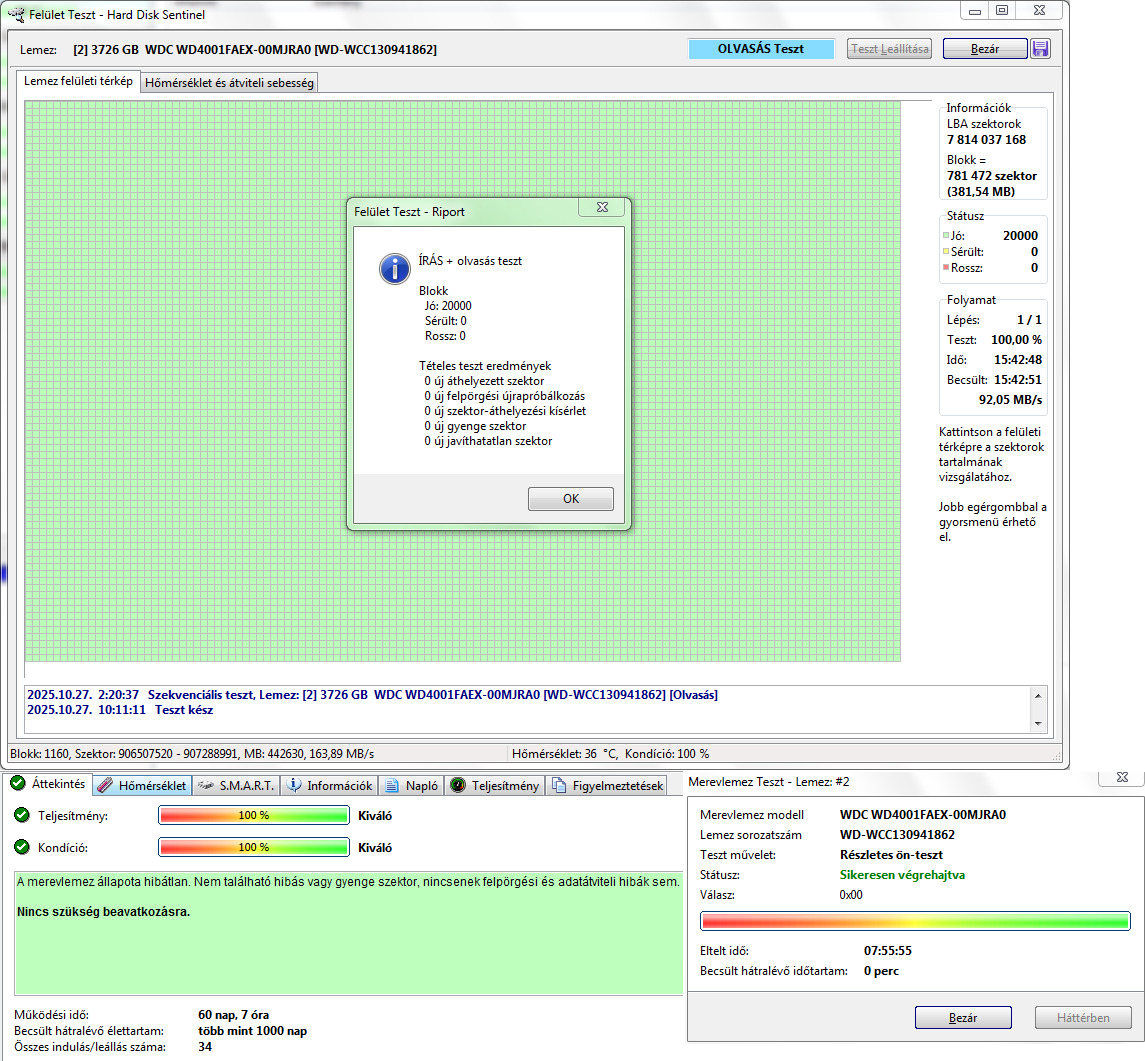The height and width of the screenshot is (1061, 1145).
Task: Close the Merevlemez Teszt dialog
Action: pos(1122,778)
